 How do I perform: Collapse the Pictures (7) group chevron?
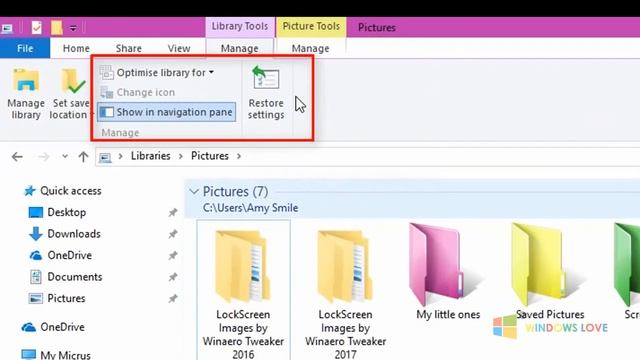click(x=194, y=191)
